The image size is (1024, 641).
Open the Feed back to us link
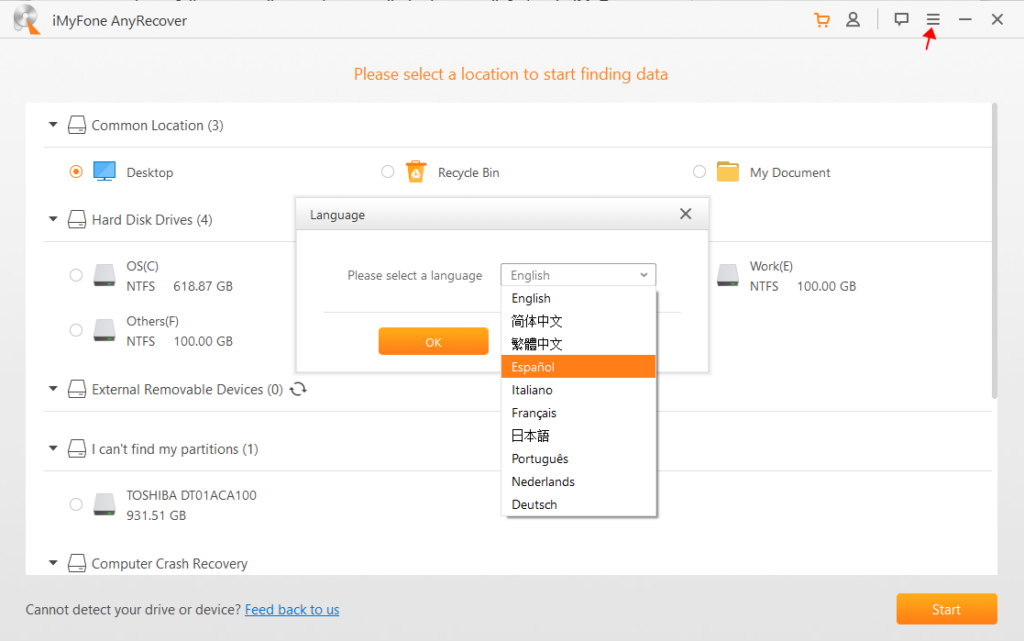[292, 610]
